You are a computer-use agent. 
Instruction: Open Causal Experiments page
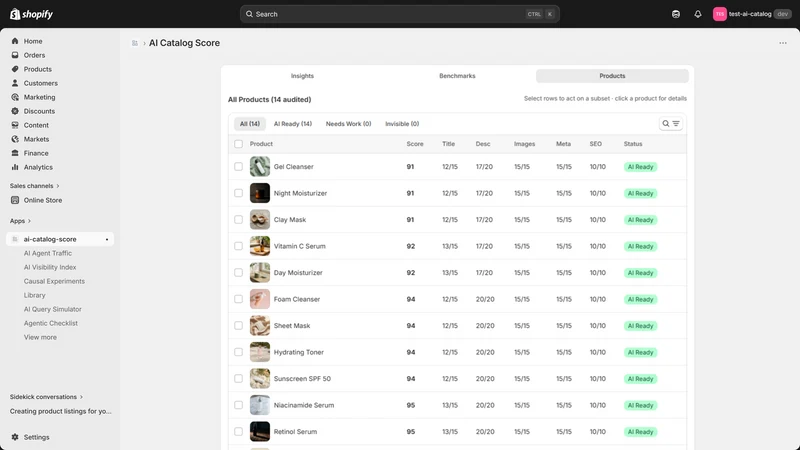(54, 281)
